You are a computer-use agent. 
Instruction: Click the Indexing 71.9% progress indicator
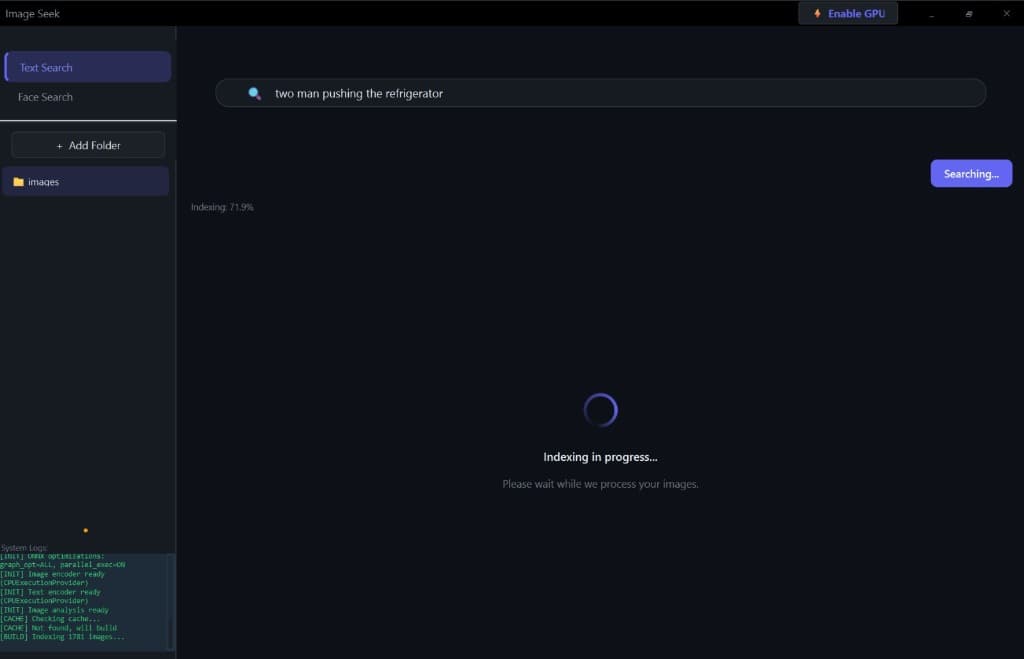(x=222, y=206)
